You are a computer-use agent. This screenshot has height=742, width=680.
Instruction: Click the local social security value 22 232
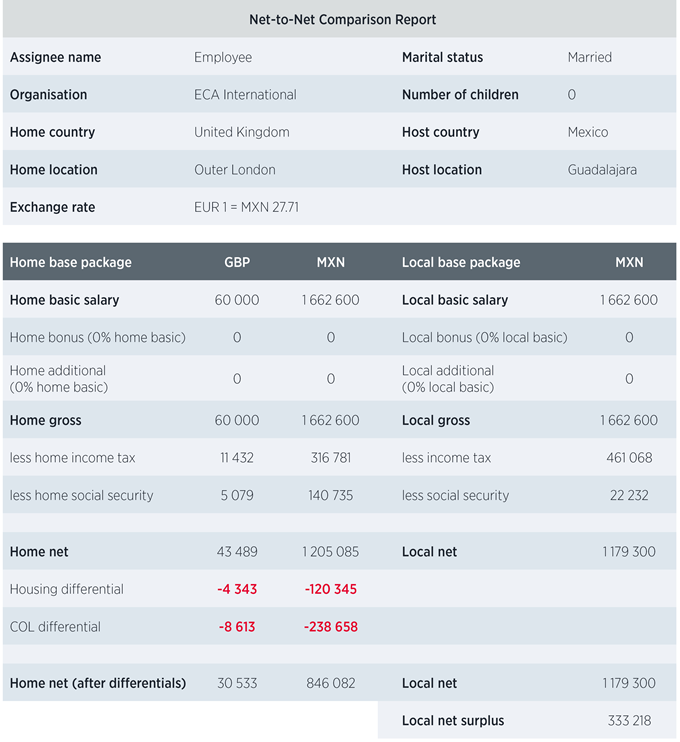[x=629, y=495]
